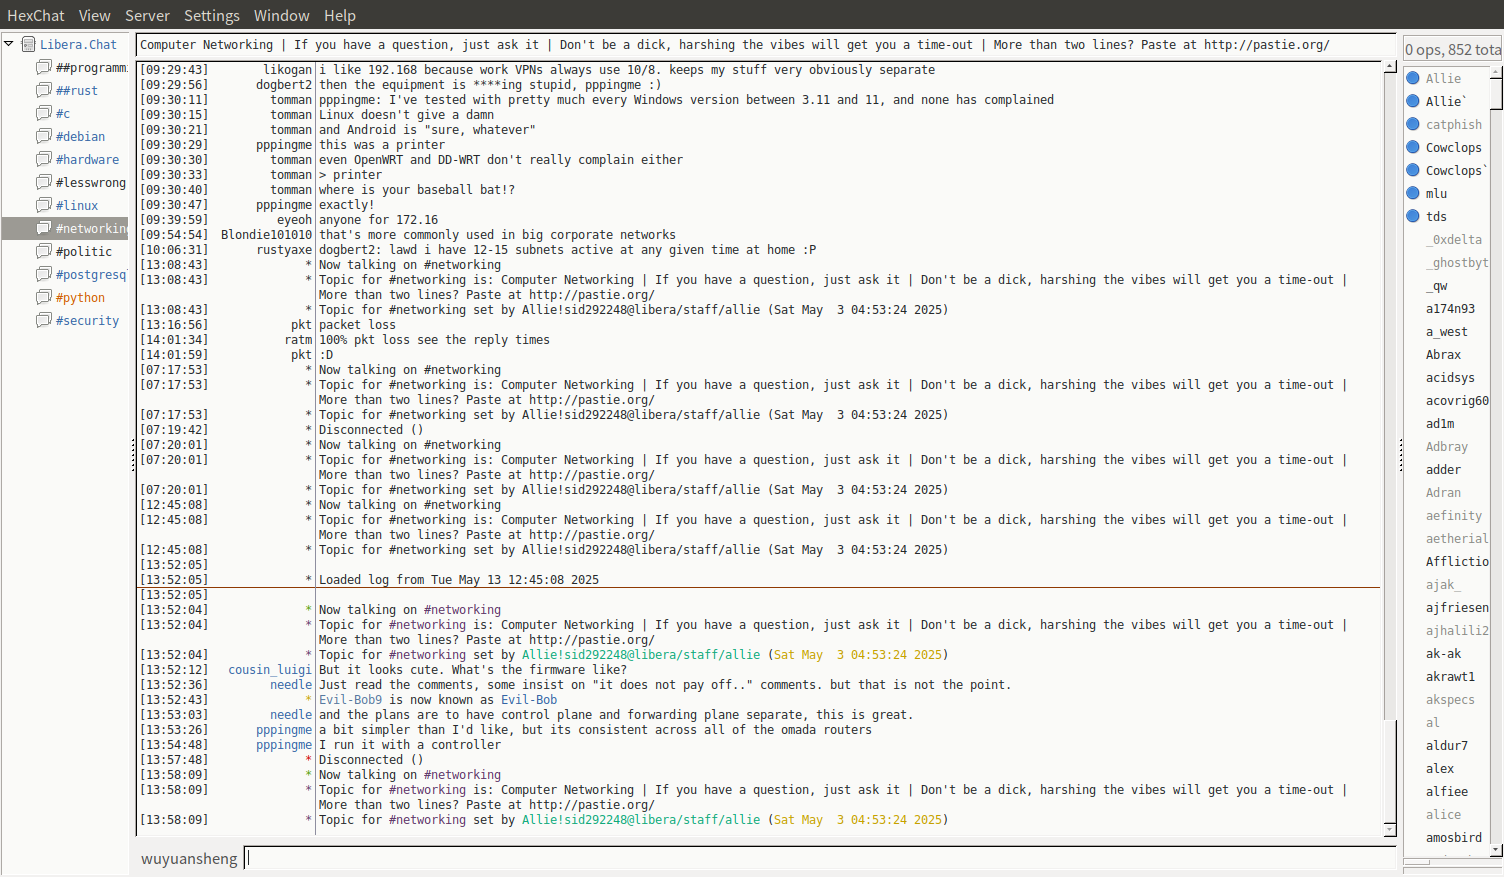Open the Settings menu

[x=211, y=15]
